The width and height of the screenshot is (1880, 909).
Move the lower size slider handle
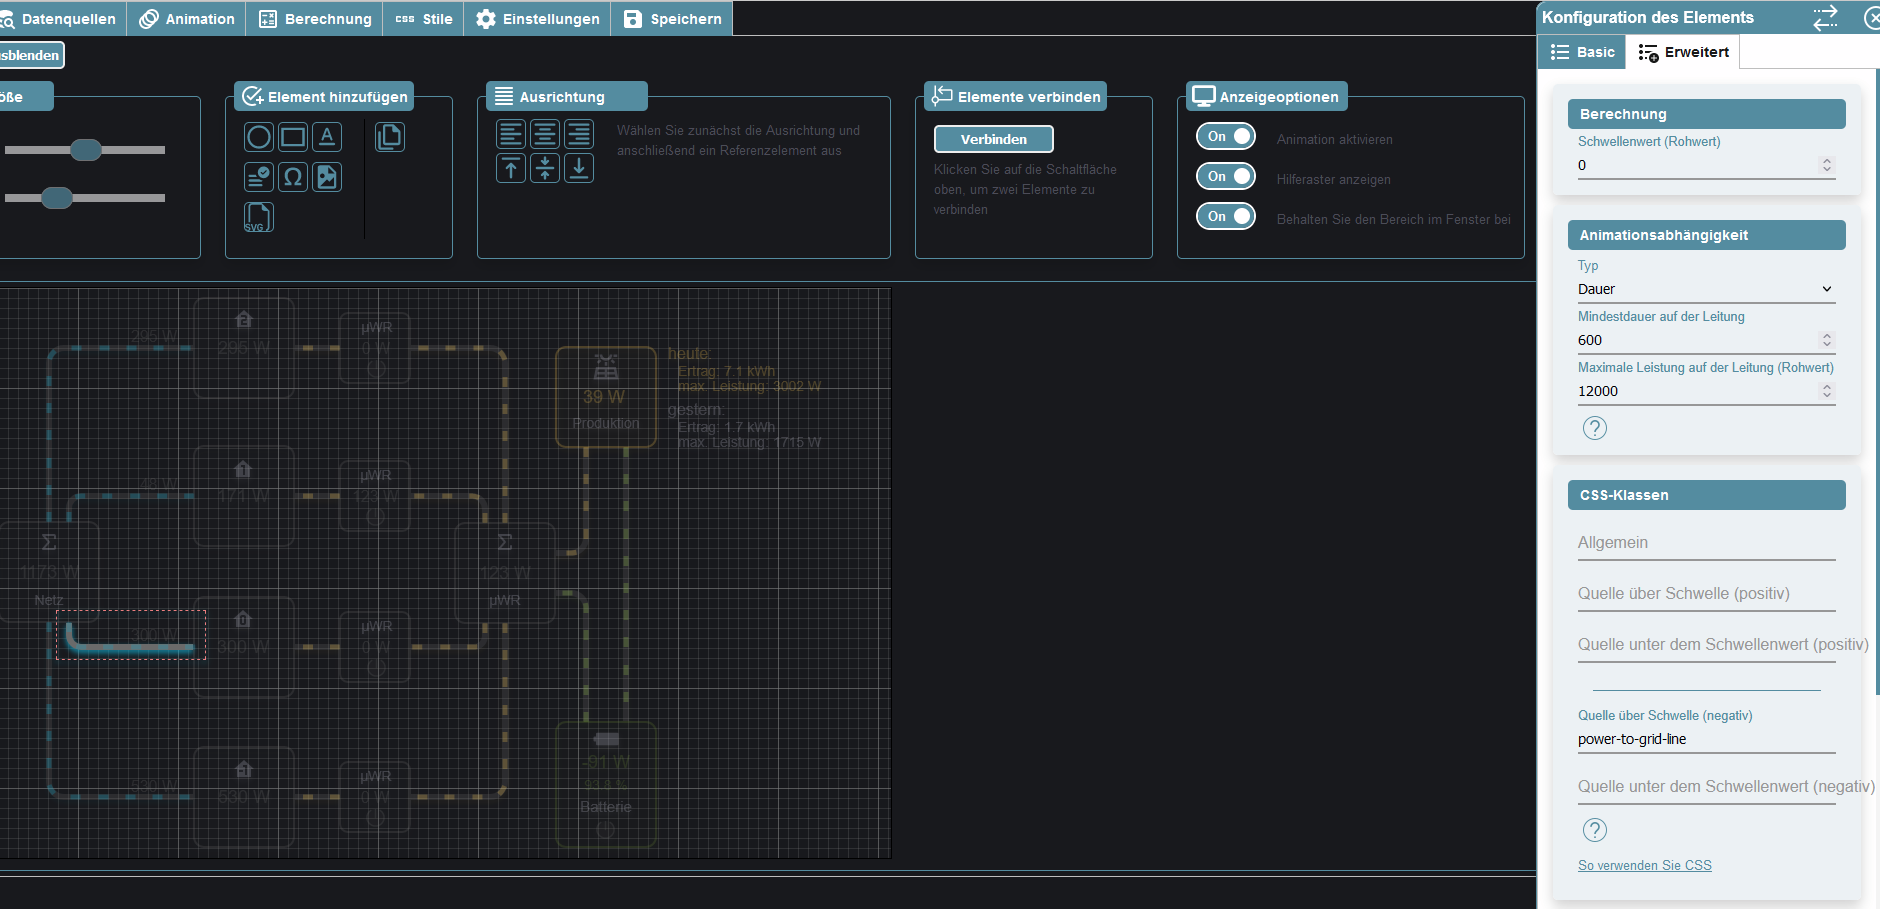tap(57, 198)
